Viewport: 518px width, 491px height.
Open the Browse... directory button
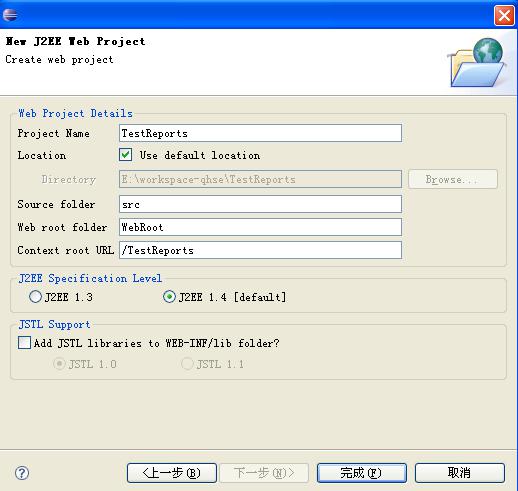(453, 179)
